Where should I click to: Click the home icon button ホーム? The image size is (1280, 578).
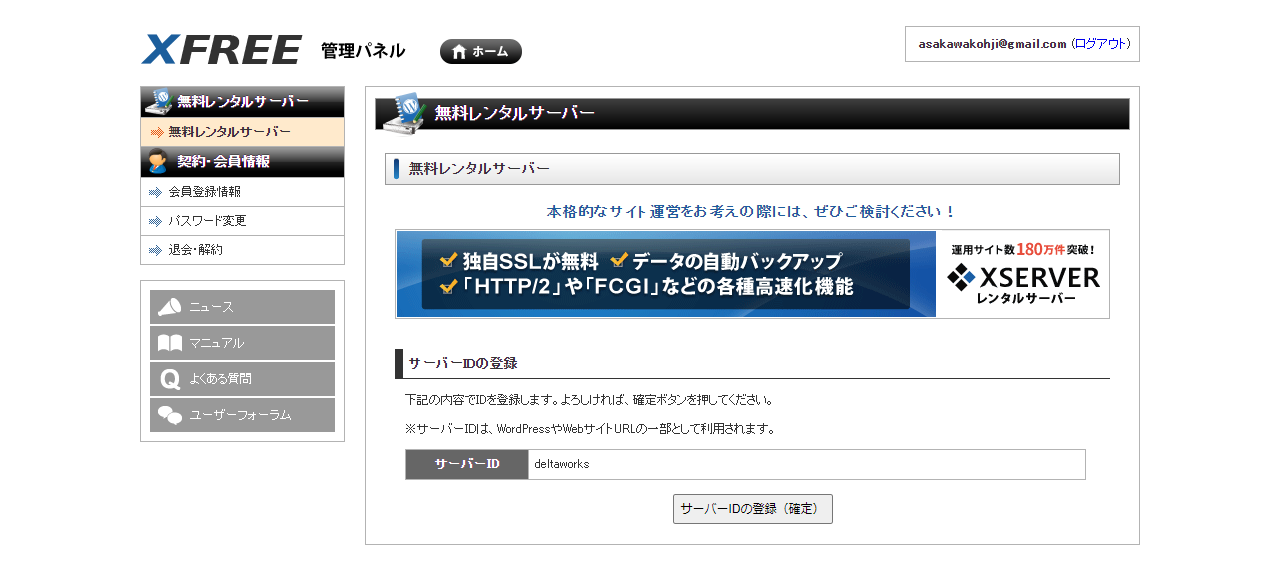pyautogui.click(x=480, y=52)
